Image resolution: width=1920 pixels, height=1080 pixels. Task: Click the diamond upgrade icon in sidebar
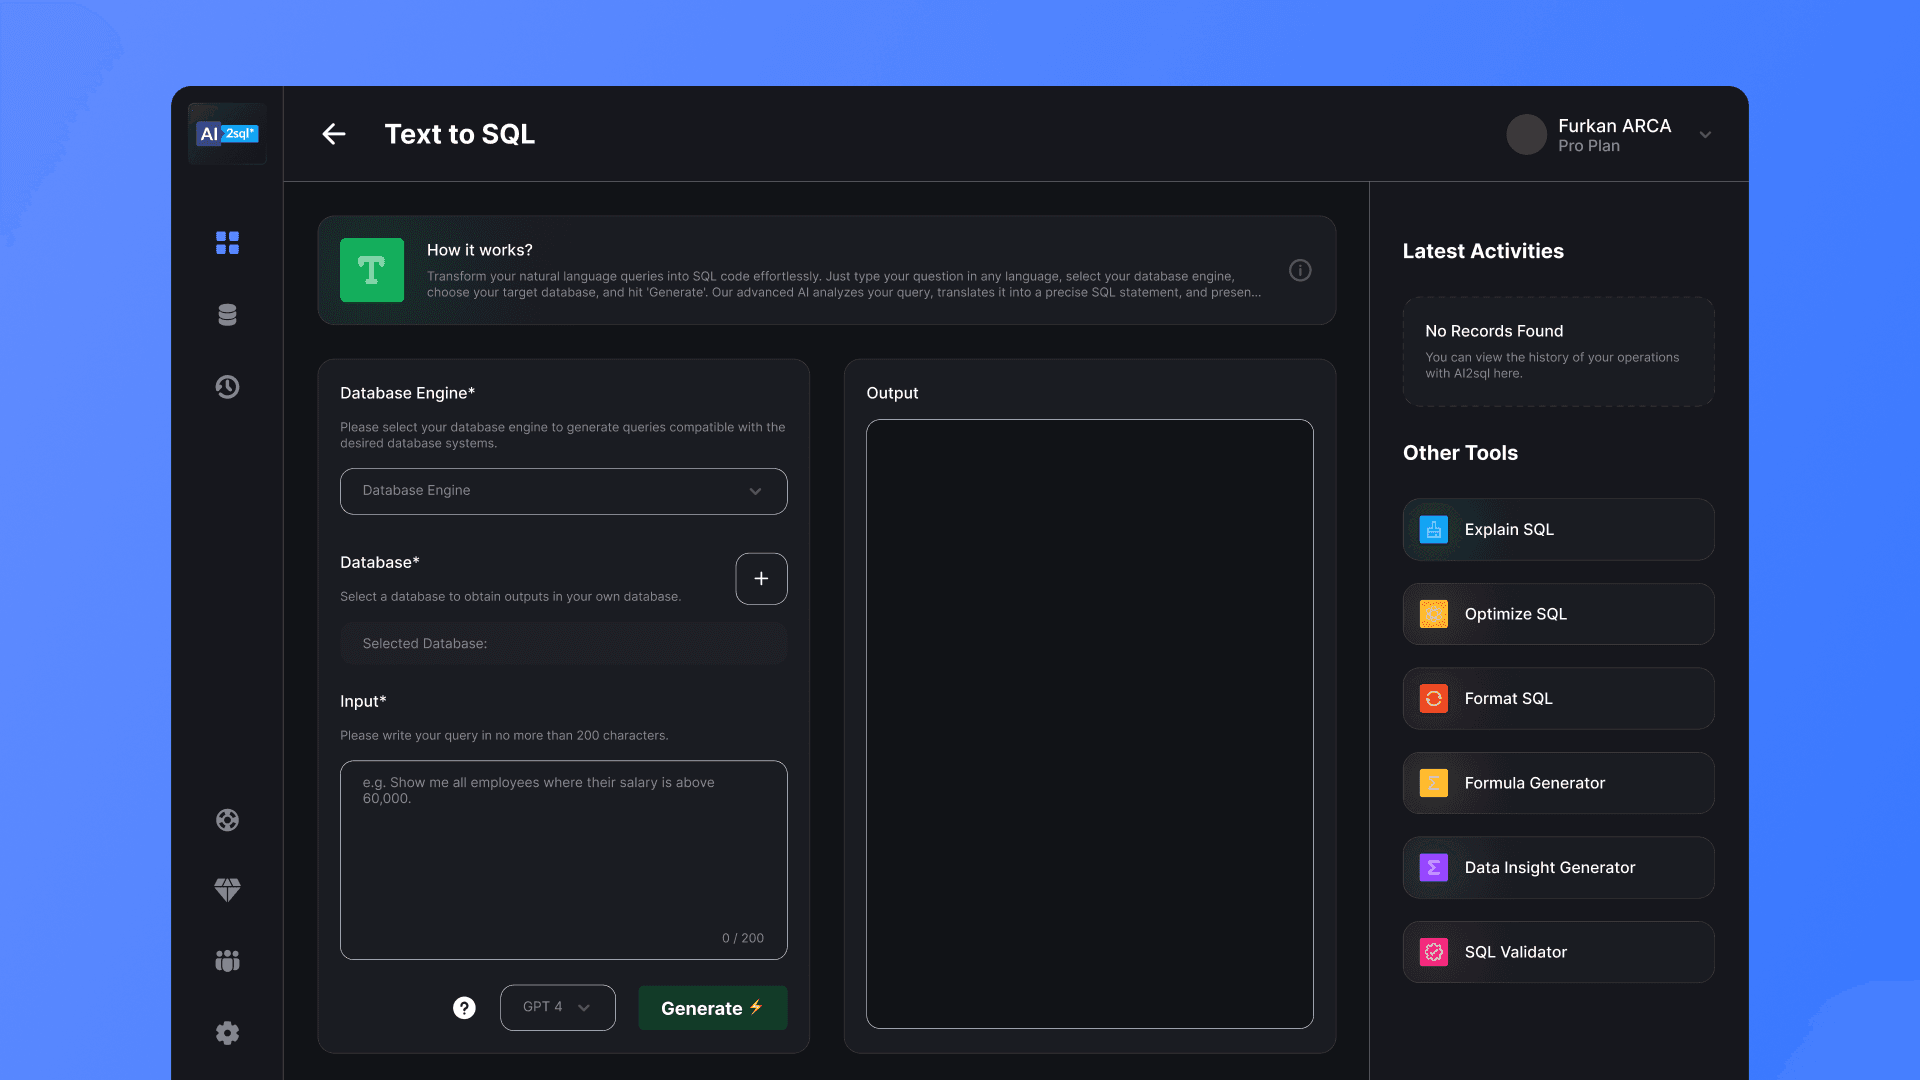tap(227, 890)
